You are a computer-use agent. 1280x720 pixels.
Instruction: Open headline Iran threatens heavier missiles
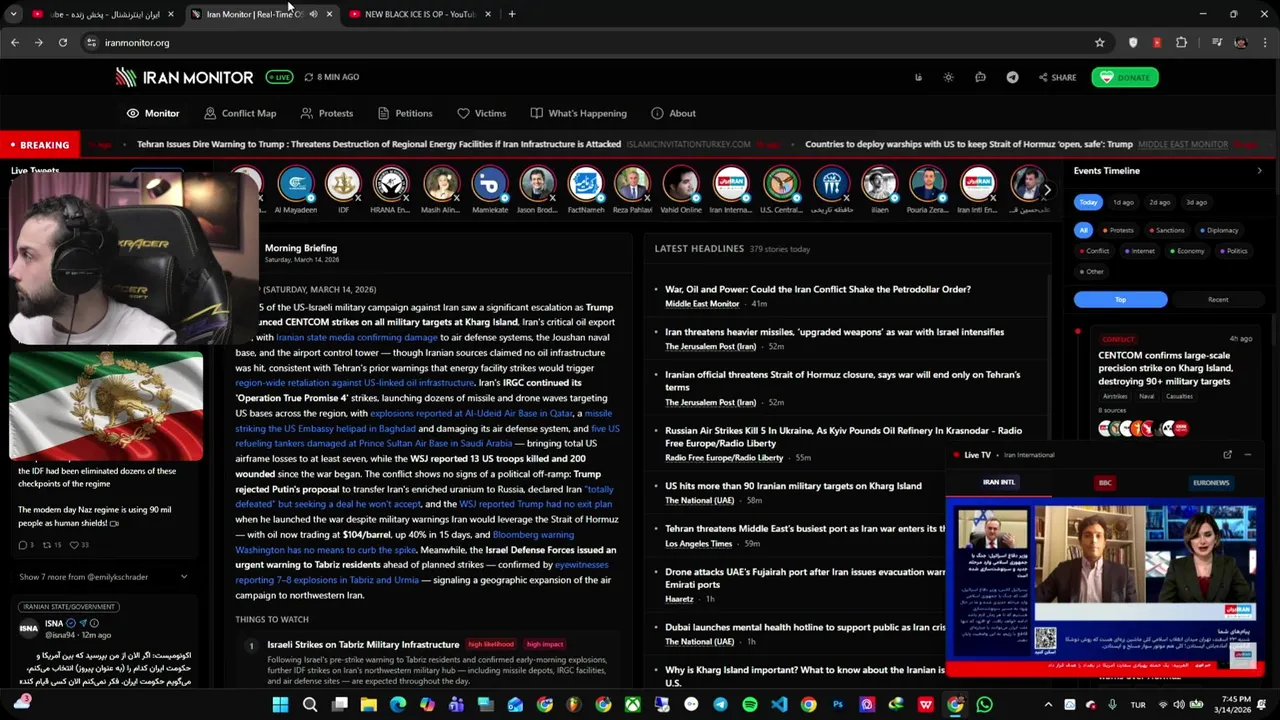(x=834, y=332)
